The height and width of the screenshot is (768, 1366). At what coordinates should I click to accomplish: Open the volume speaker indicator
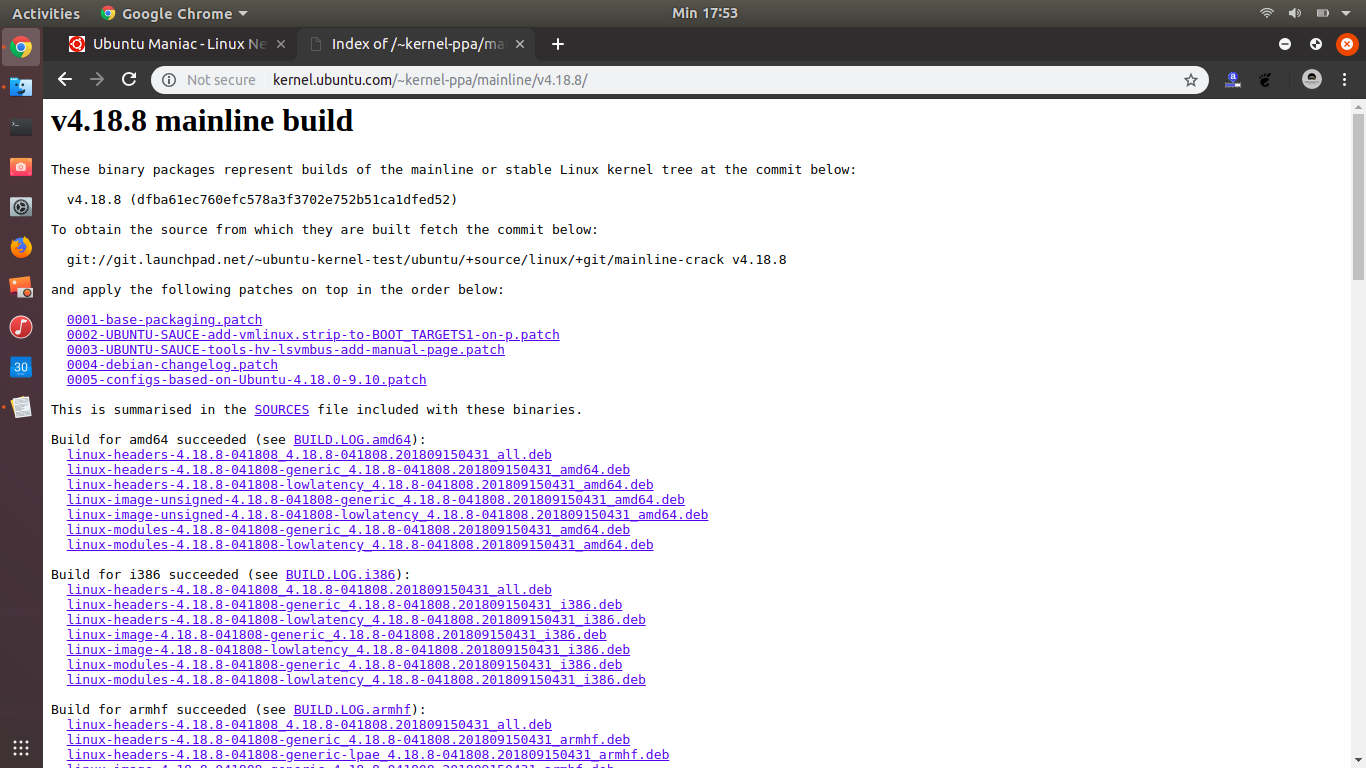pyautogui.click(x=1295, y=13)
